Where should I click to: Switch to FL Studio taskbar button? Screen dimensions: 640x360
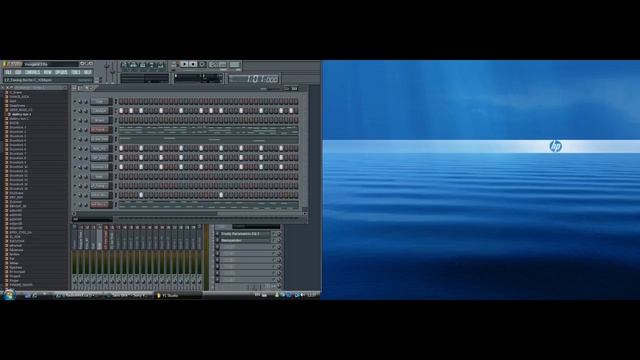(x=178, y=296)
